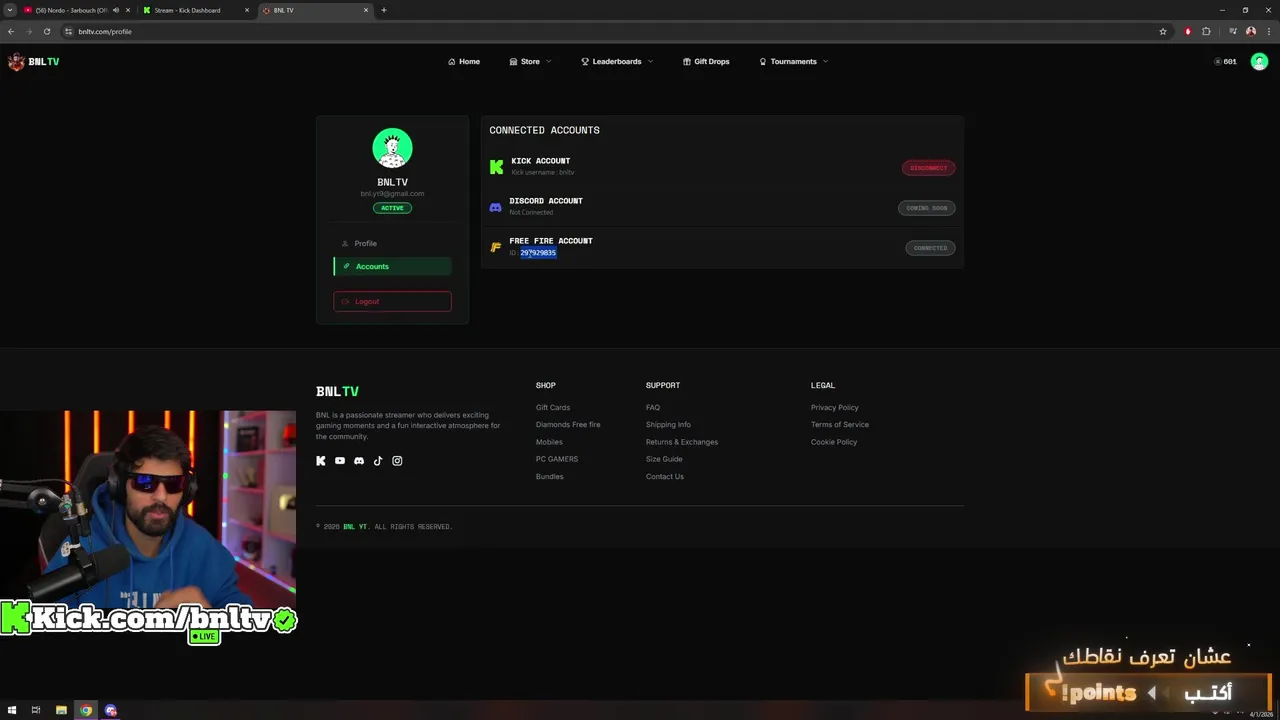The width and height of the screenshot is (1280, 720).
Task: Mute the audio on YouTube tab
Action: click(x=116, y=10)
